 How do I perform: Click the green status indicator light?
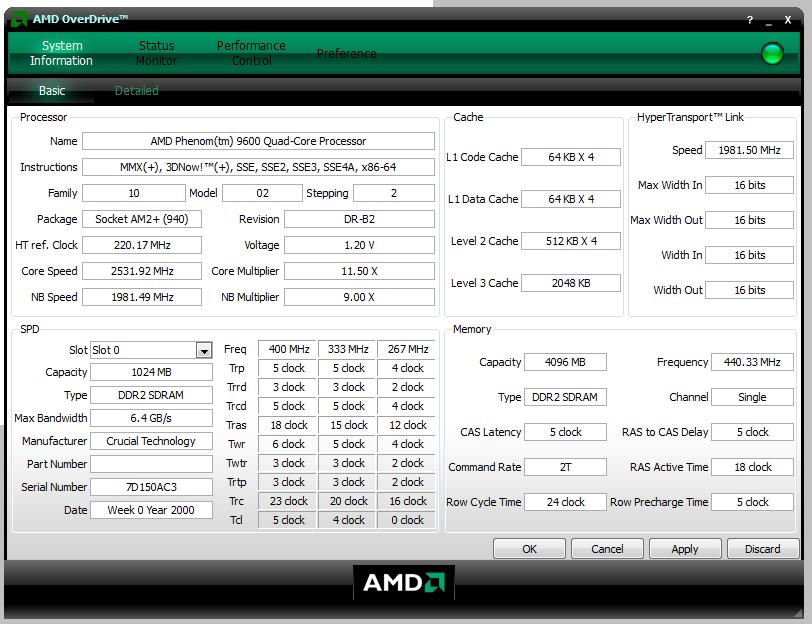coord(772,53)
